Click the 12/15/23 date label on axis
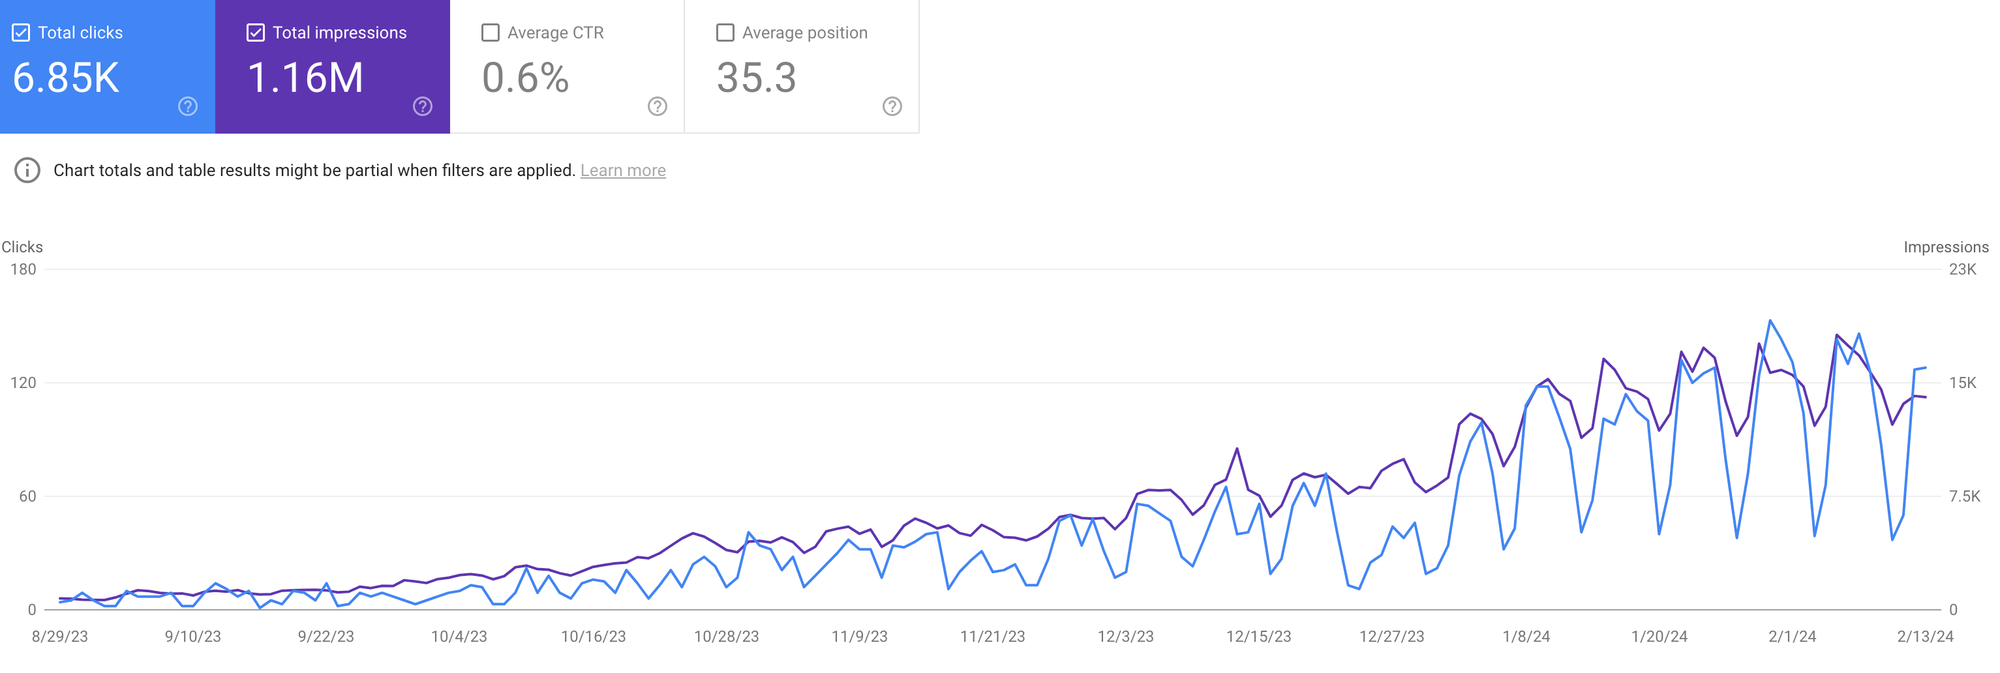This screenshot has width=2000, height=673. [x=1259, y=636]
